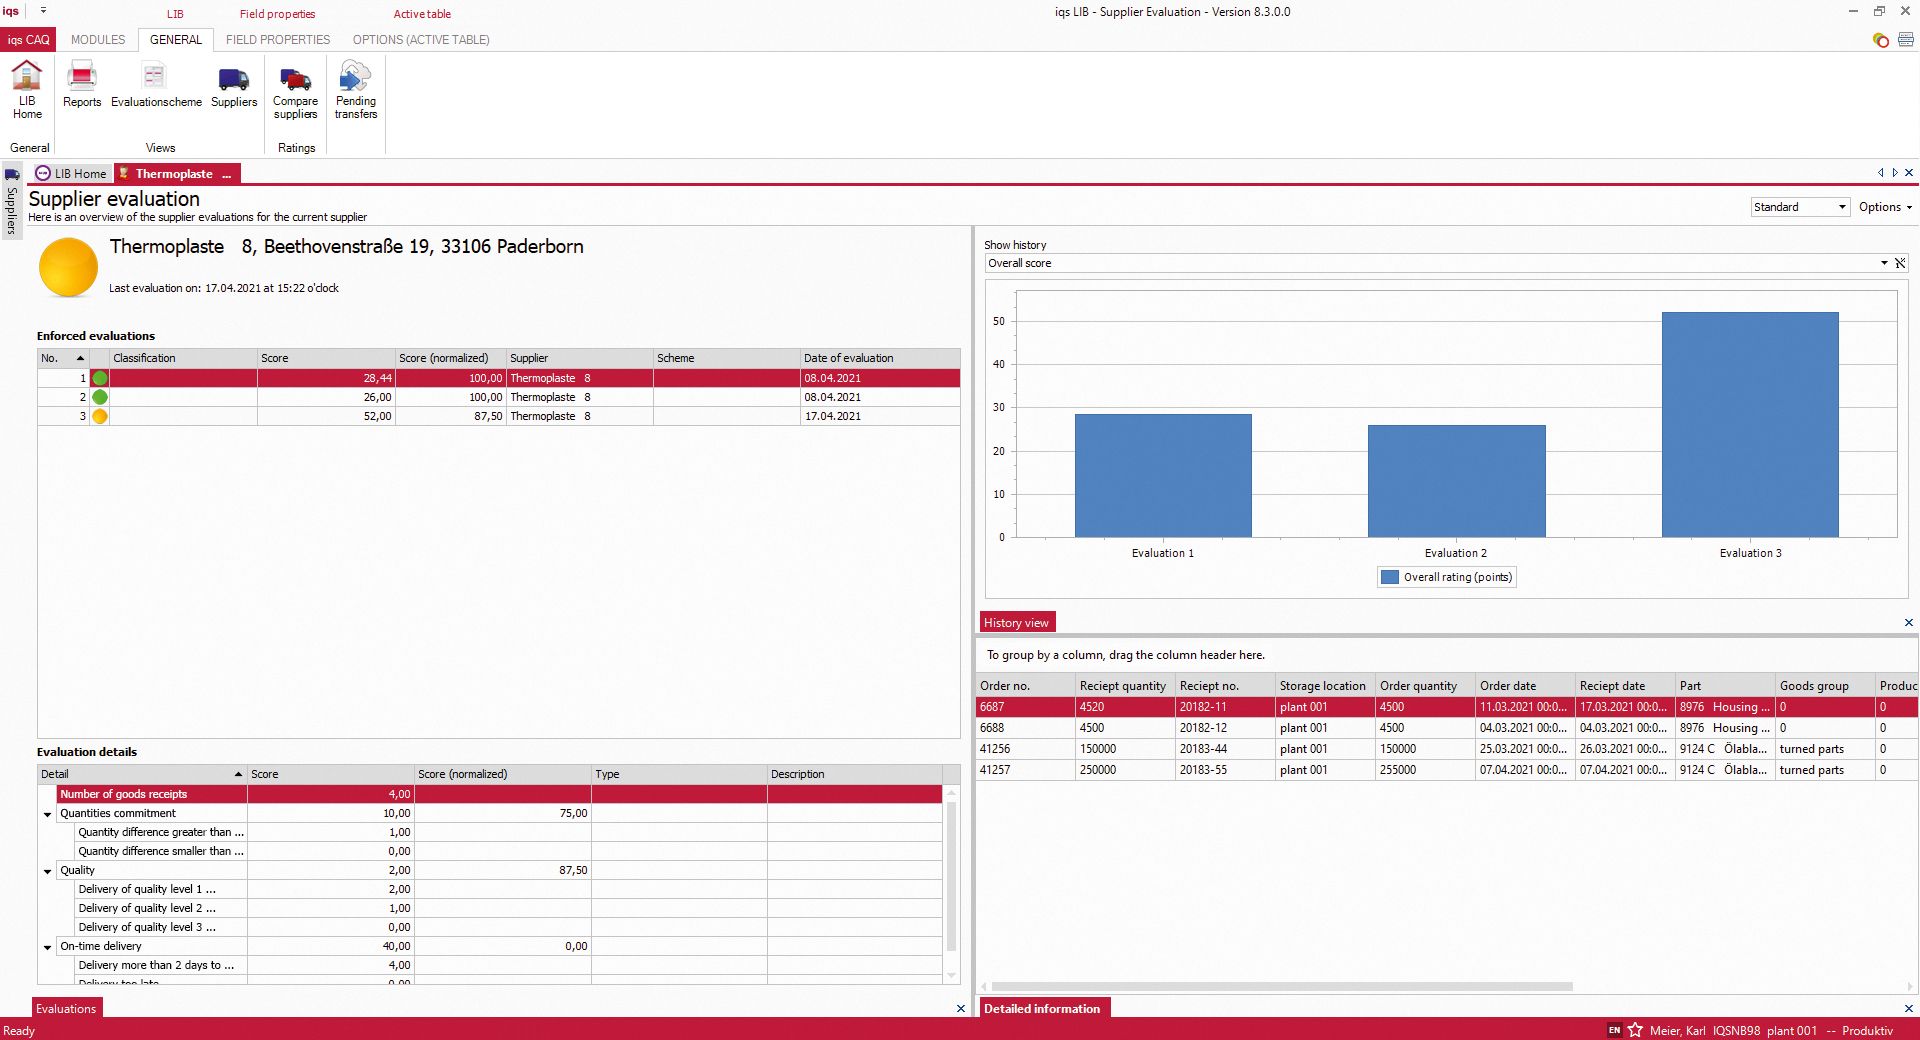This screenshot has height=1040, width=1920.
Task: Click the history table horizontal scrollbar
Action: pyautogui.click(x=1282, y=986)
